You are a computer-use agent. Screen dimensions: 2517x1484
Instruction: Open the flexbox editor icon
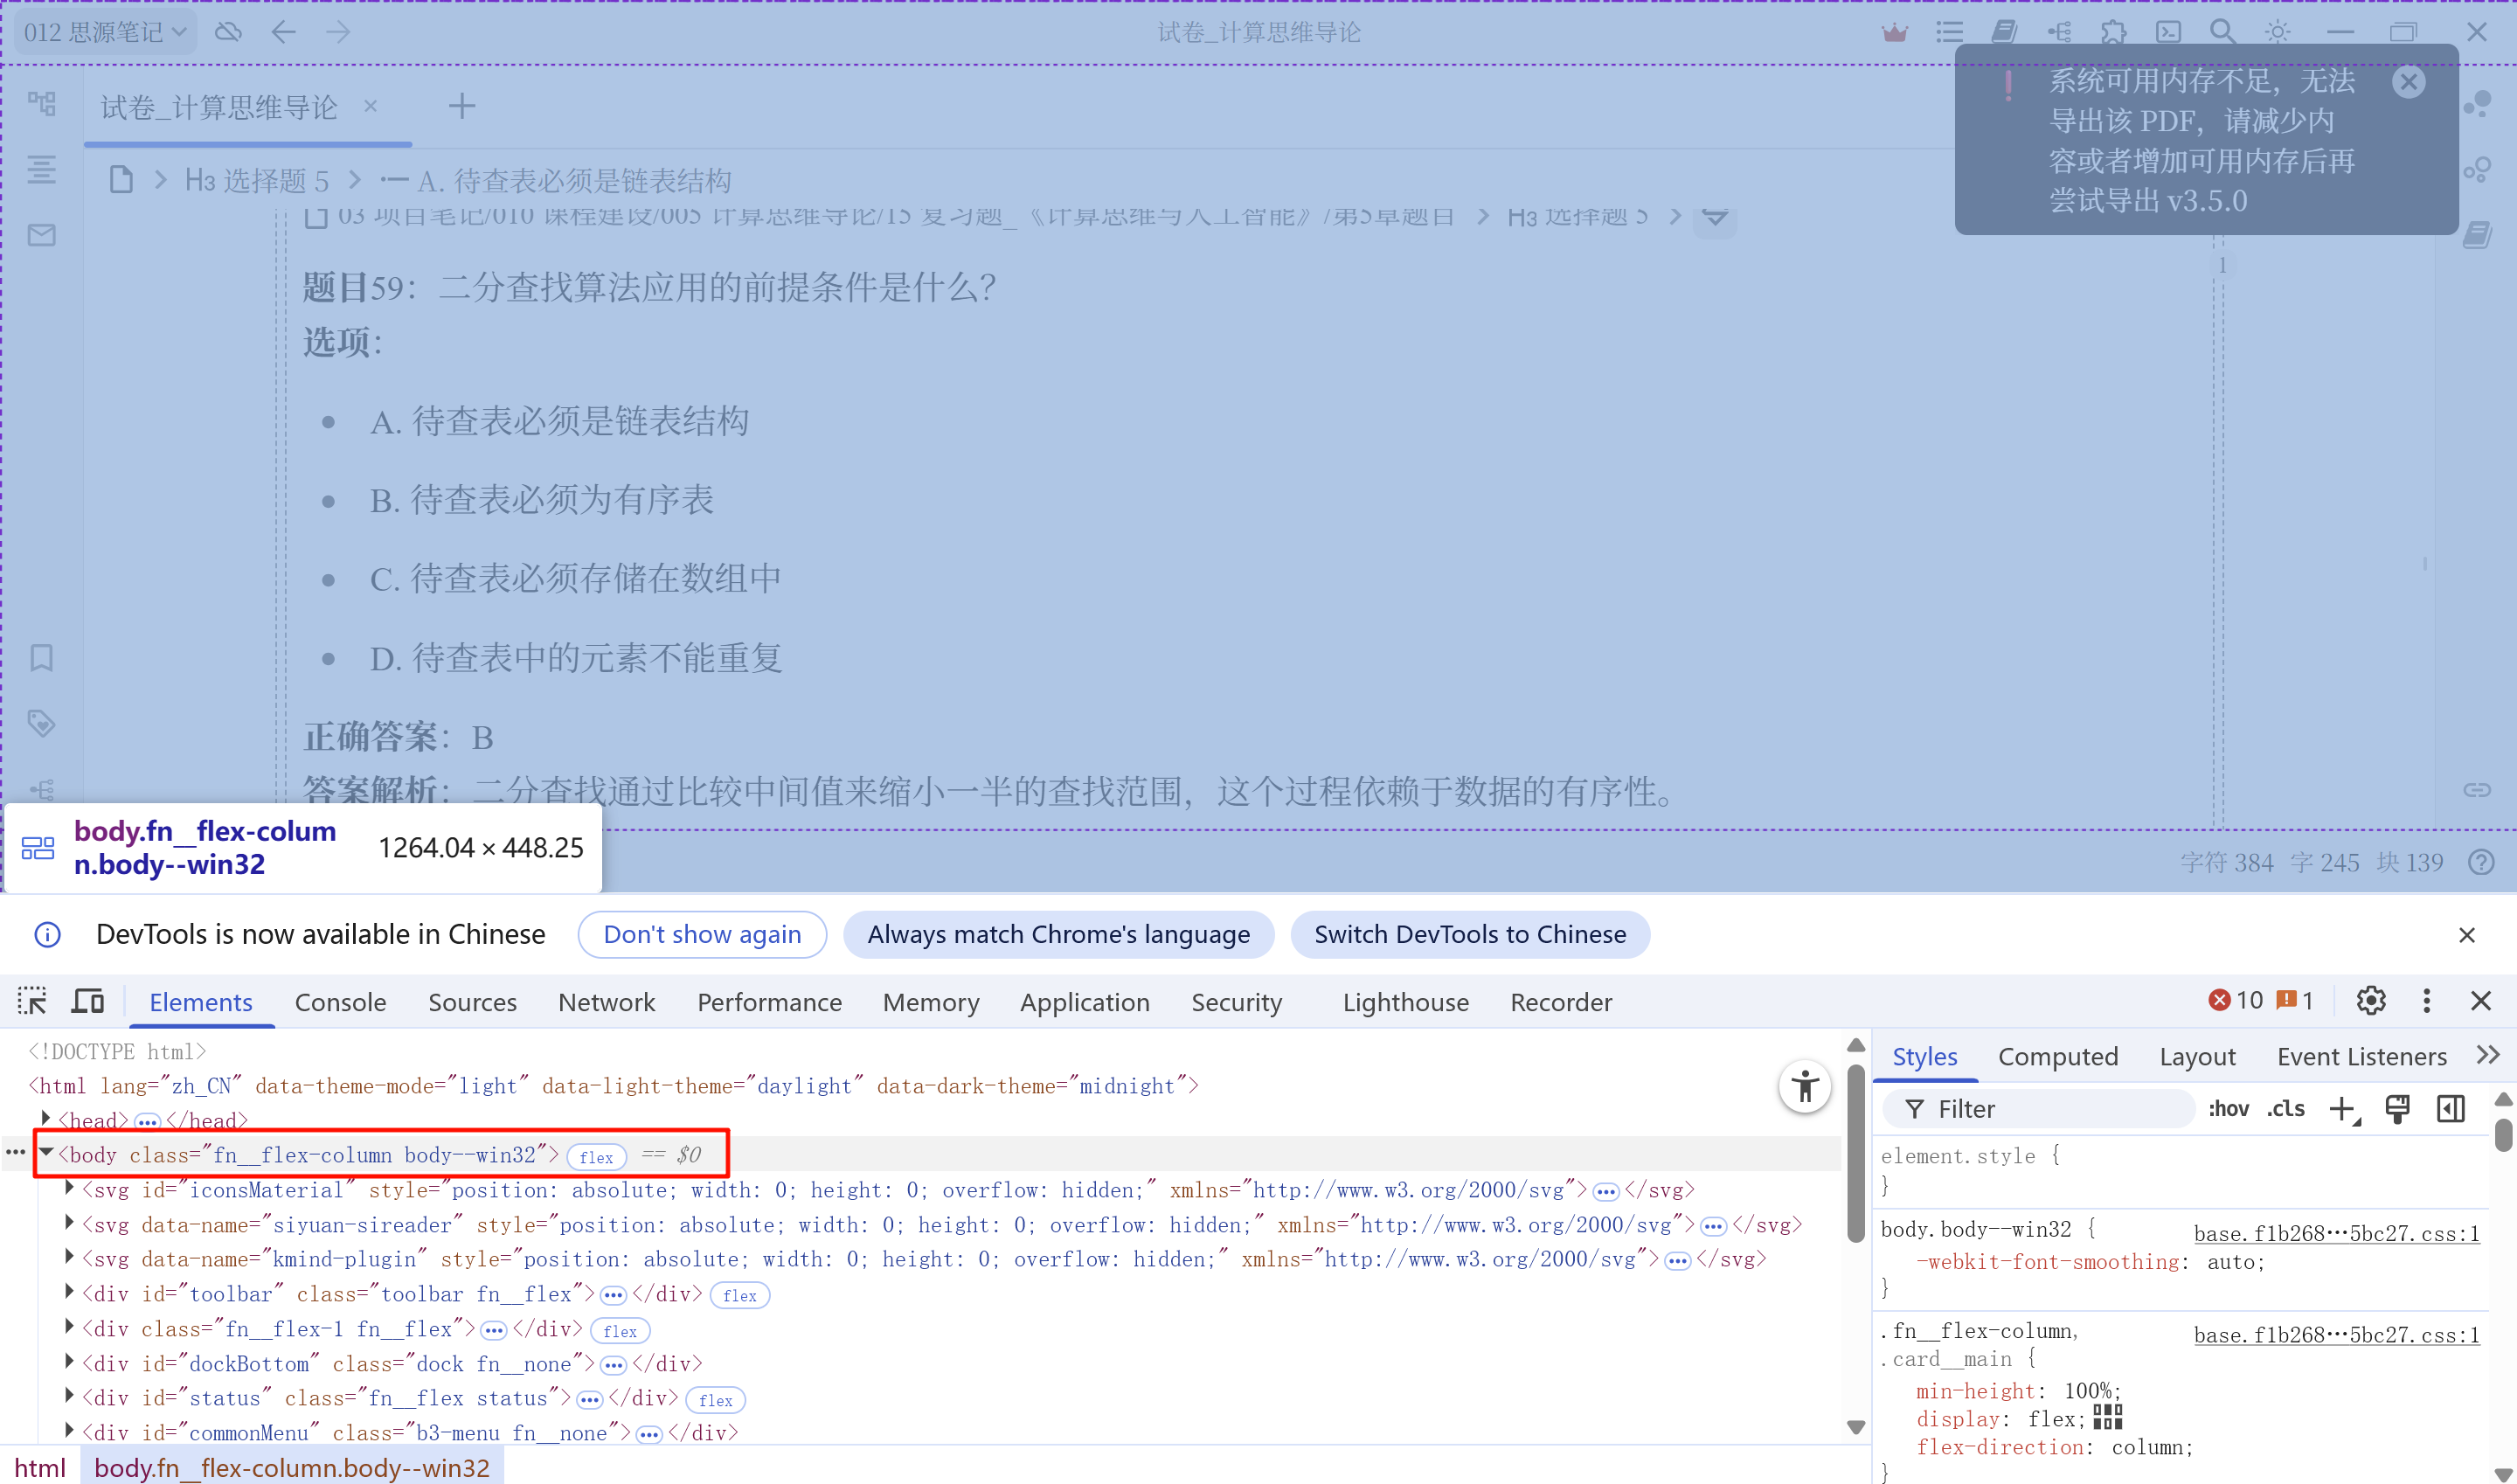2107,1417
